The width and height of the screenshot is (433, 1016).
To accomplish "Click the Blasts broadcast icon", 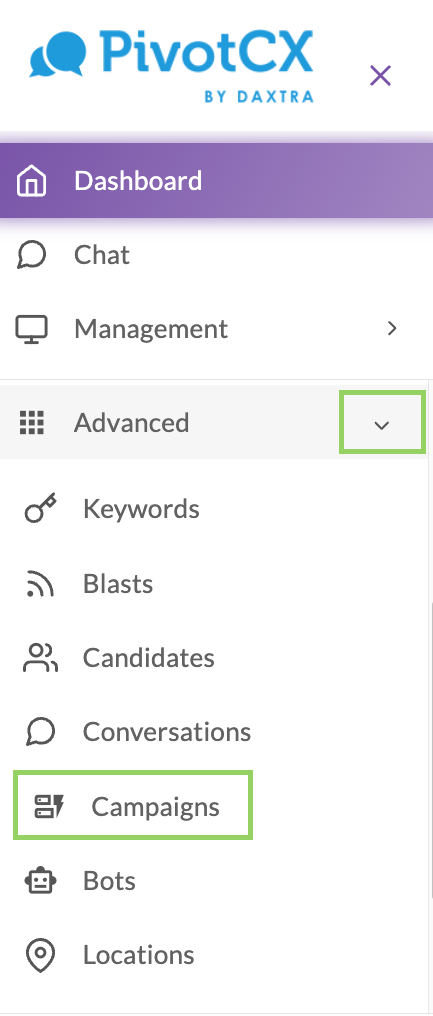I will (x=40, y=583).
